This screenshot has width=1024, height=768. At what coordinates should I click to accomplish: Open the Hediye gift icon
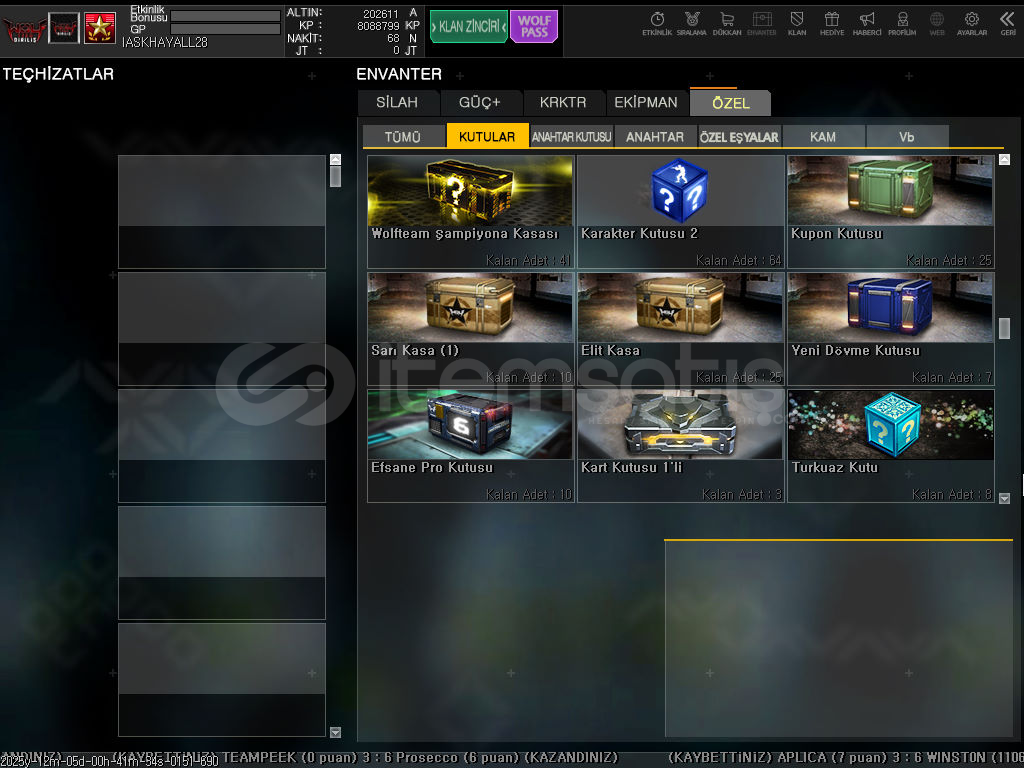(x=831, y=24)
